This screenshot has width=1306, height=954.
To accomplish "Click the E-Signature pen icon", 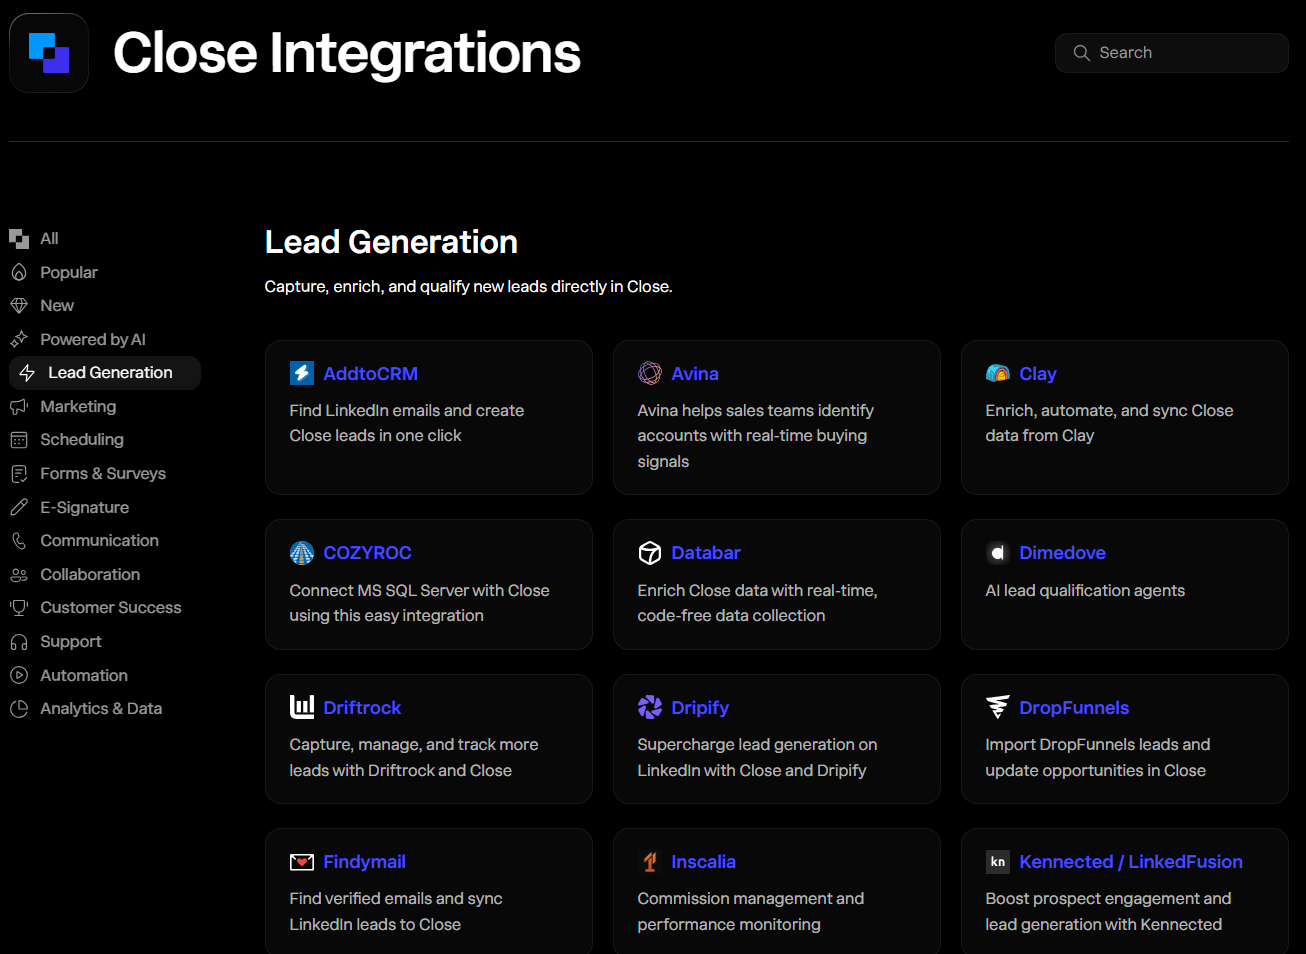I will [x=19, y=508].
